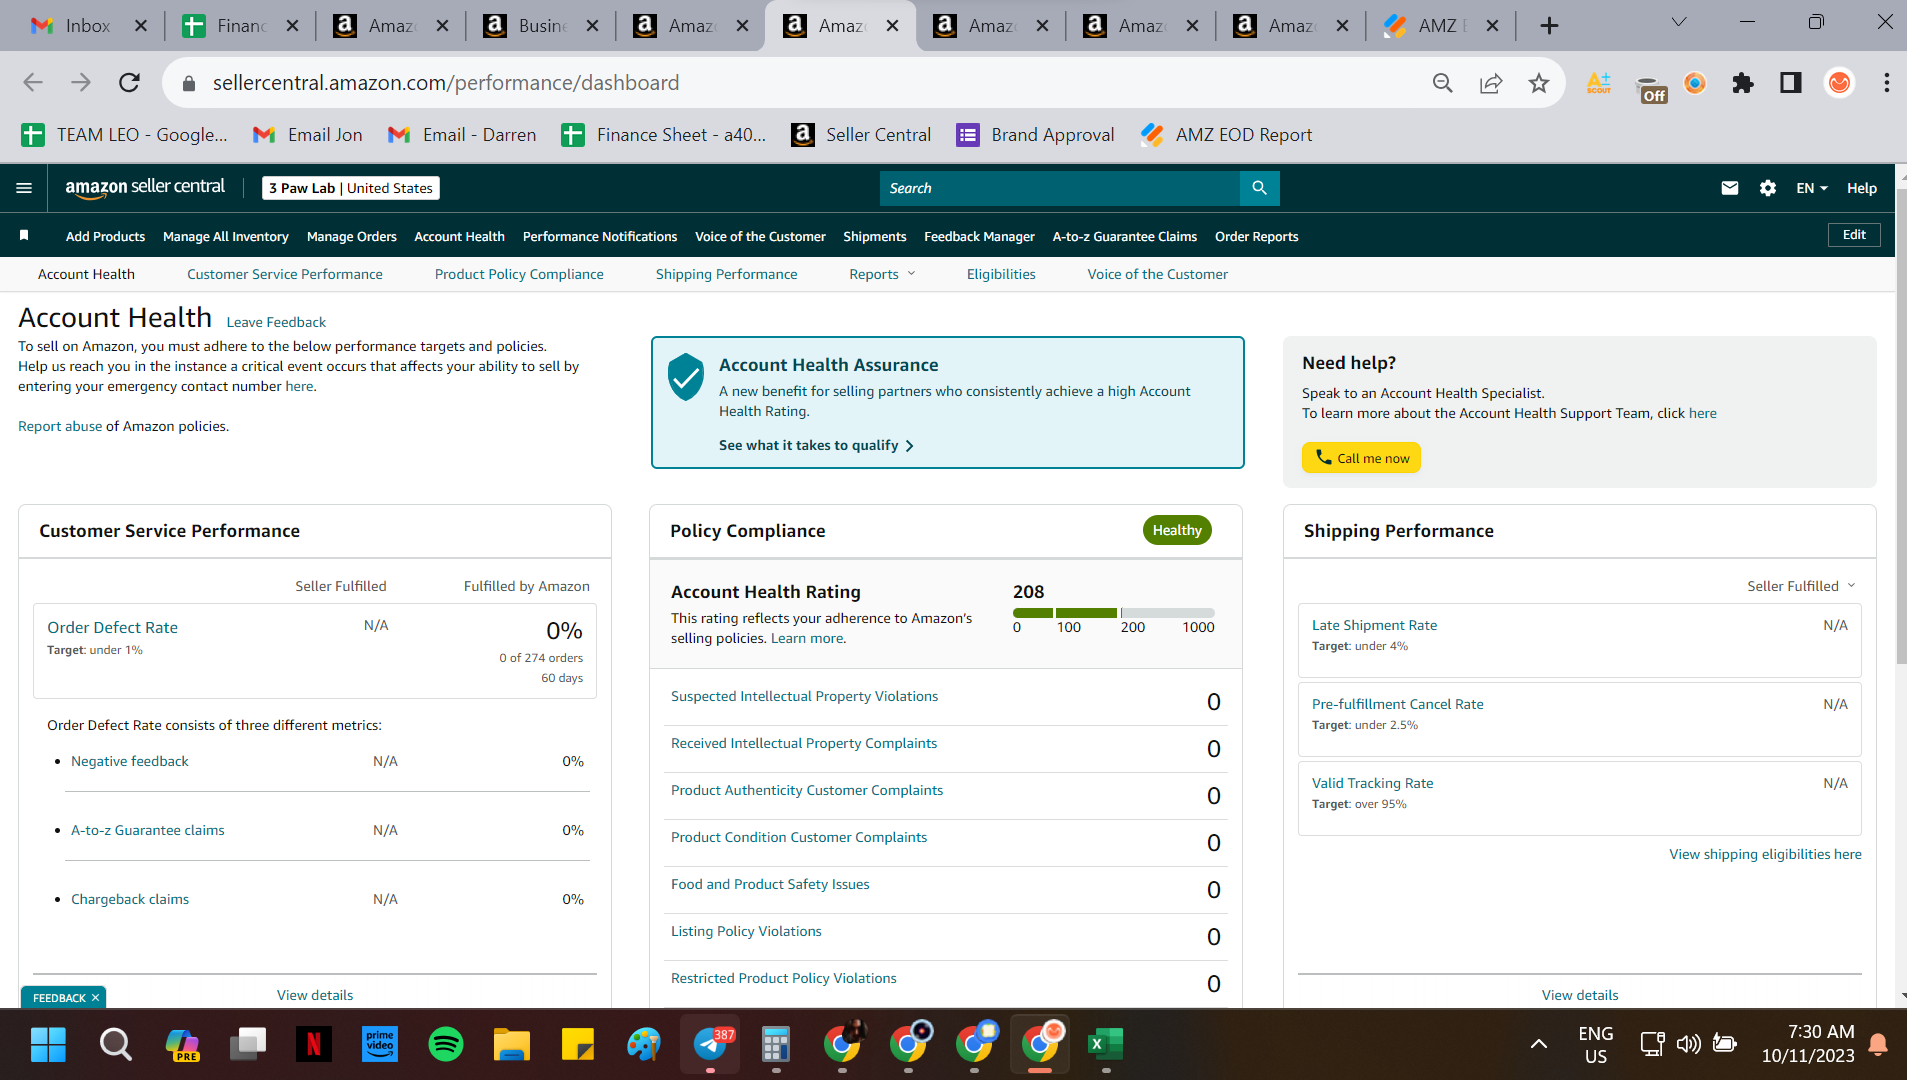1907x1080 pixels.
Task: Open View shipping eligibilities here link
Action: coord(1765,854)
